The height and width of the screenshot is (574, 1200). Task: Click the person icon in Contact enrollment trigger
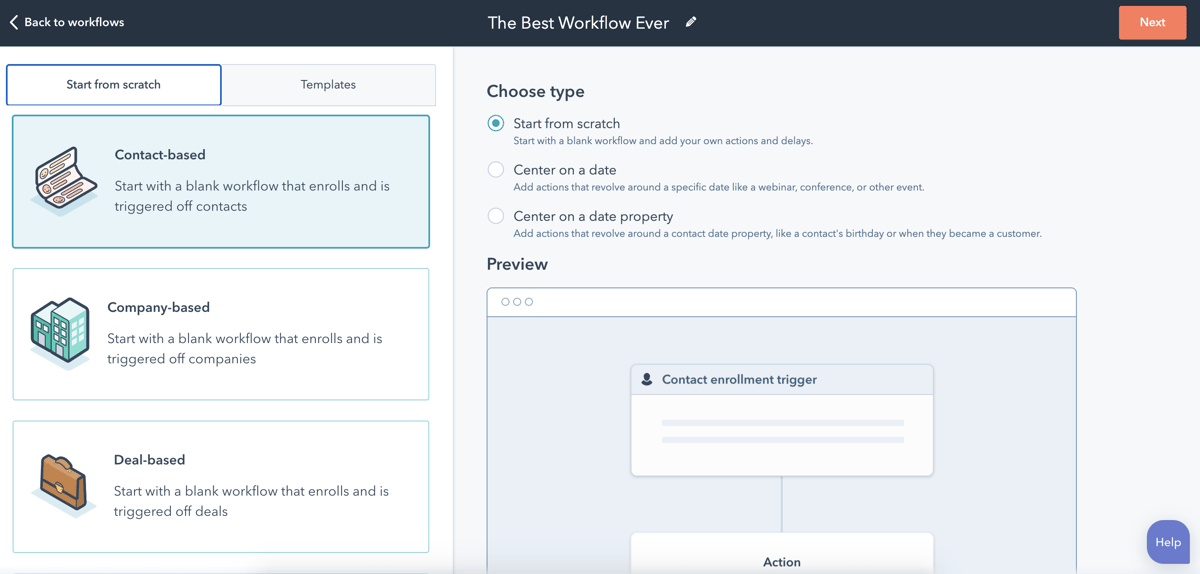pos(647,380)
